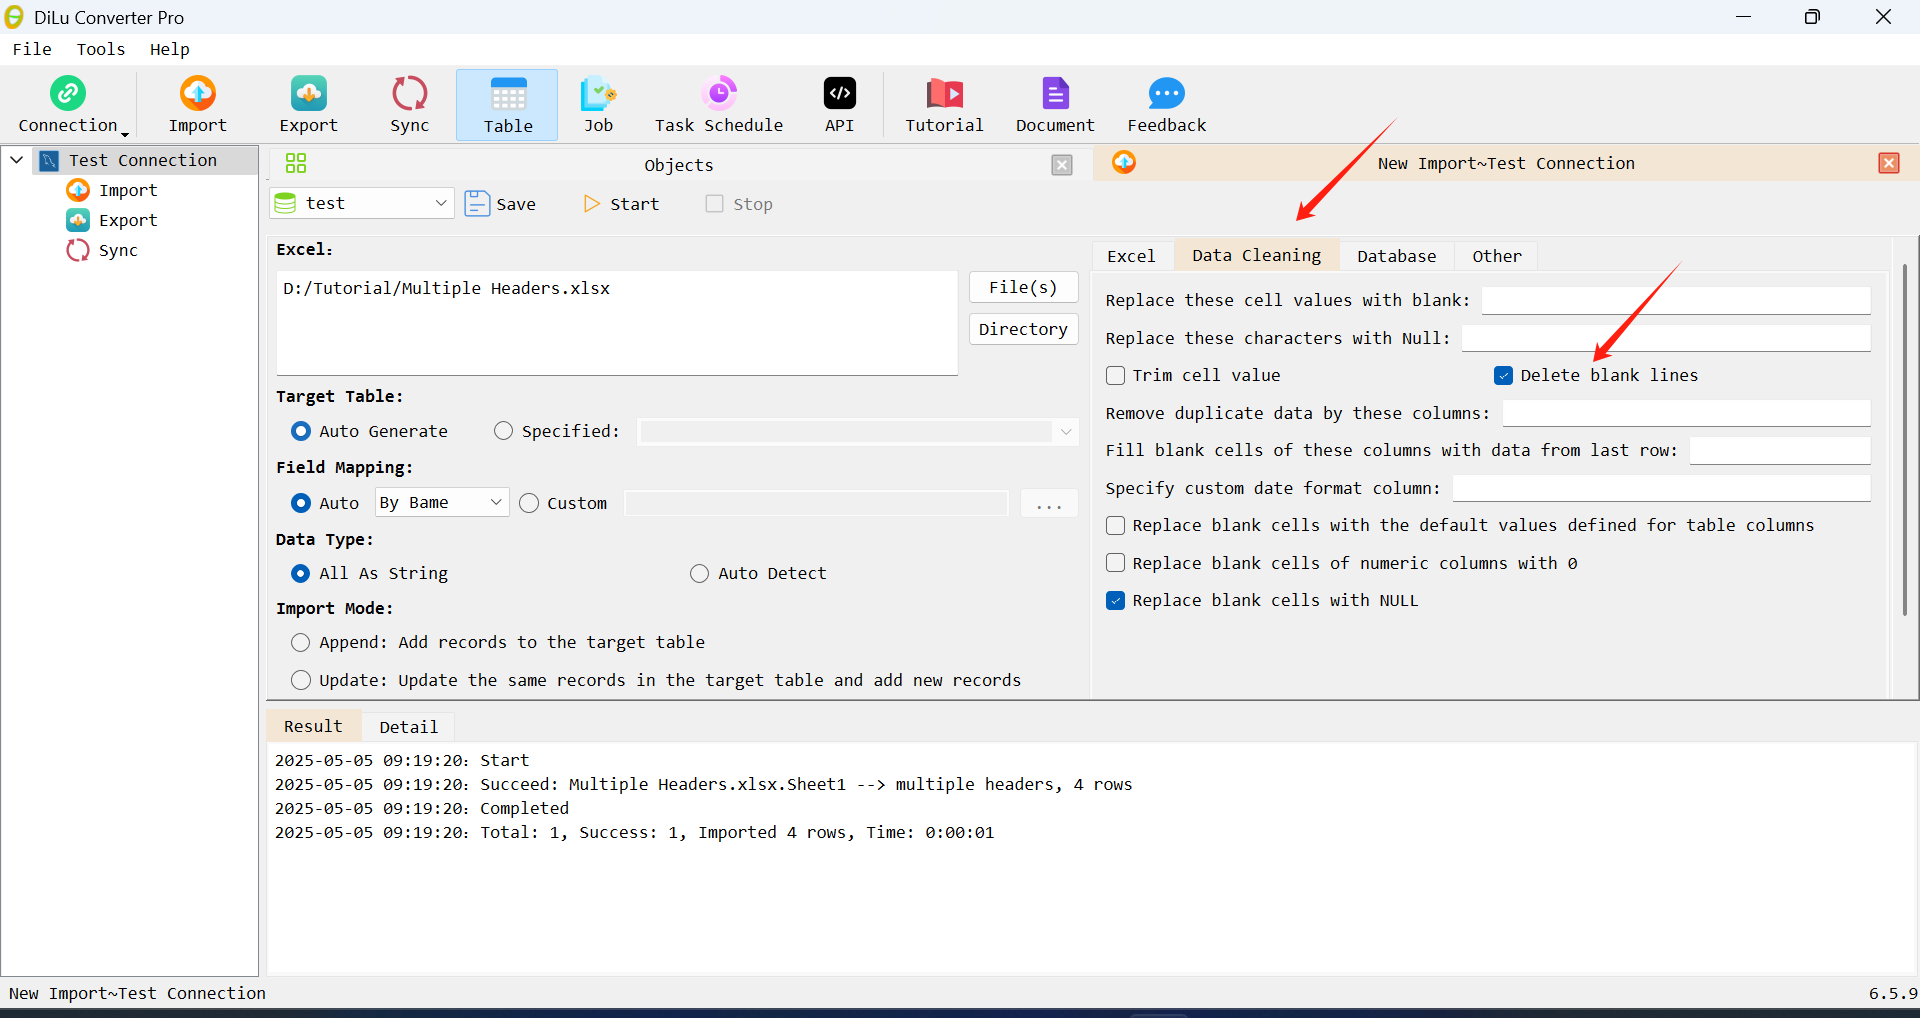Select the Import item in the tree
1920x1018 pixels.
[112, 190]
